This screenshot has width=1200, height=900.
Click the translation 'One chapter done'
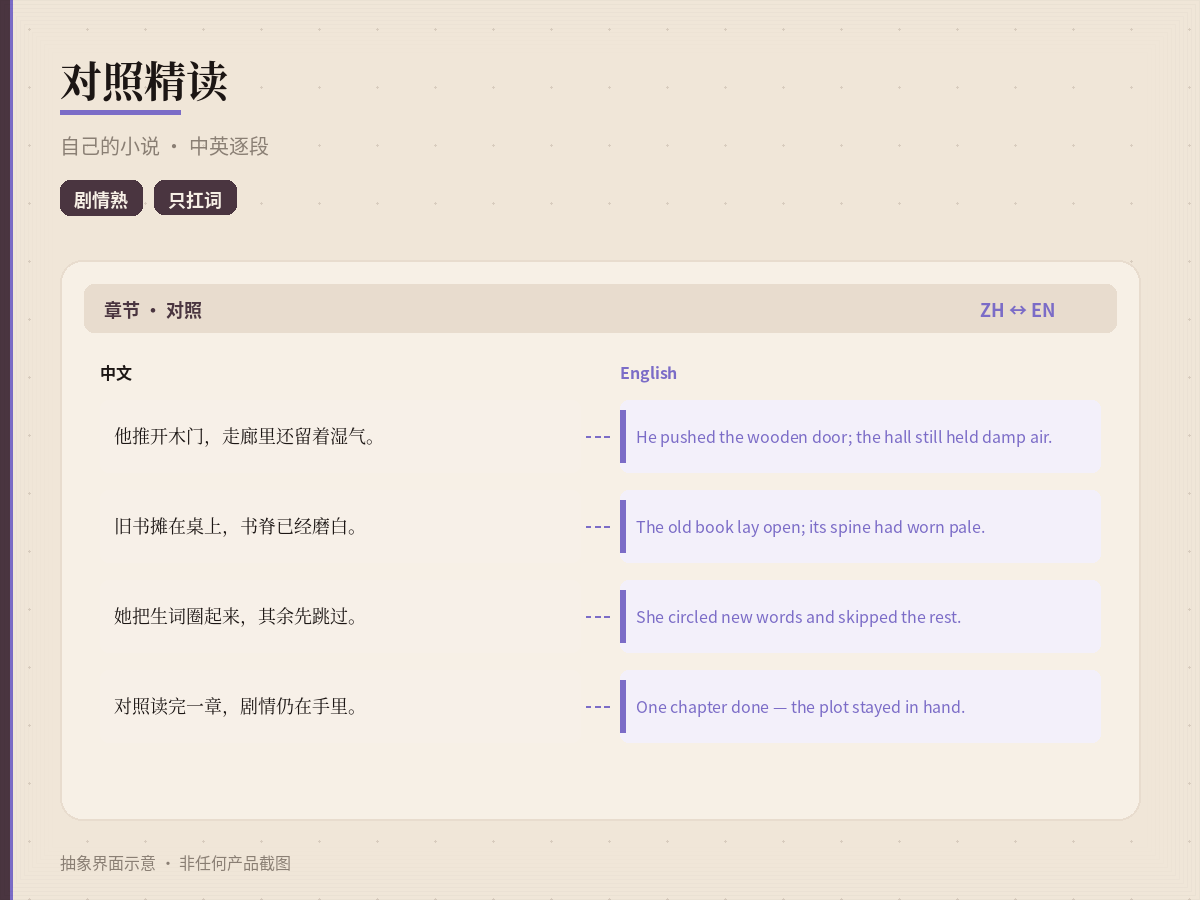(x=860, y=706)
